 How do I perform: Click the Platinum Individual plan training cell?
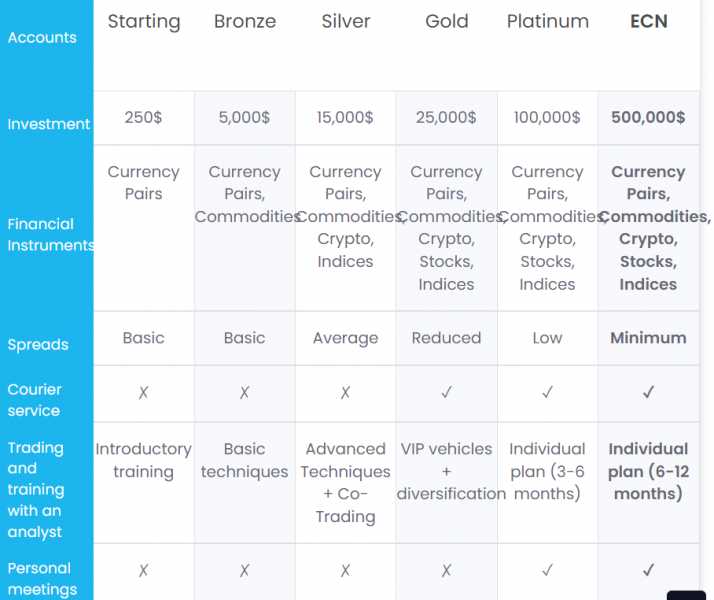click(x=547, y=471)
